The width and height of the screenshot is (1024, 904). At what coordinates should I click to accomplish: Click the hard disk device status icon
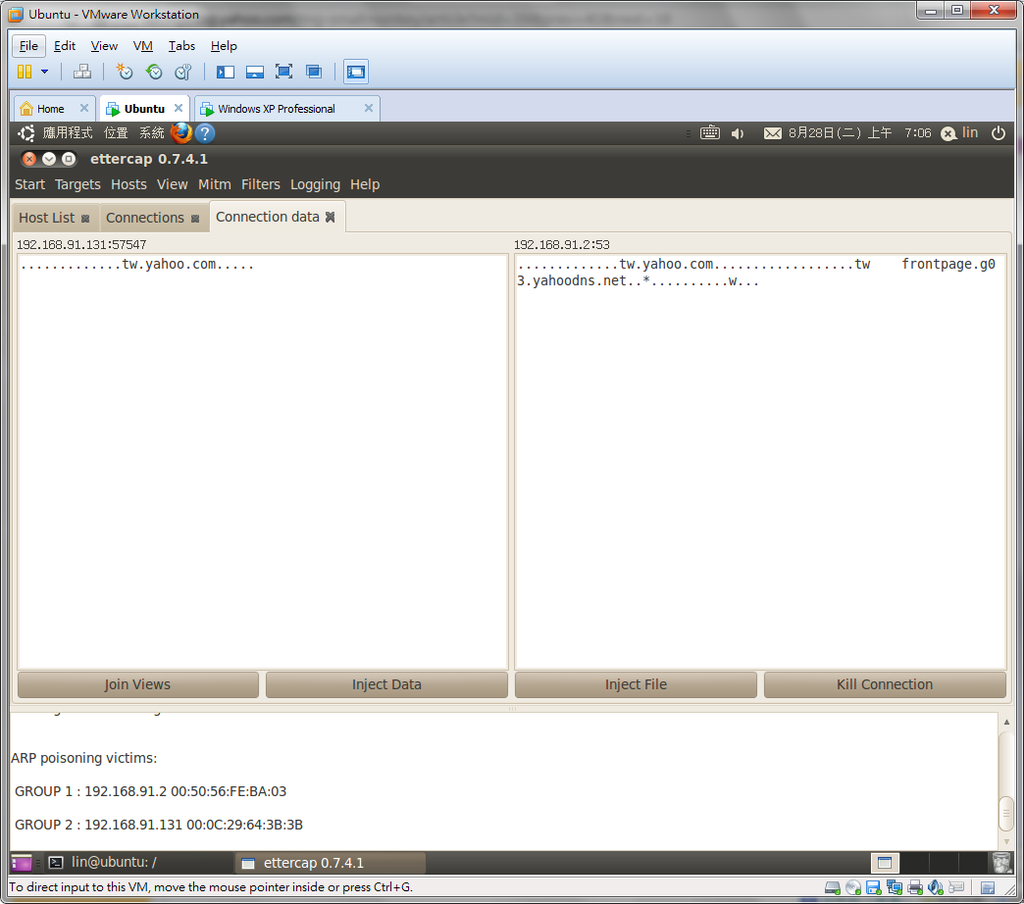tap(832, 888)
